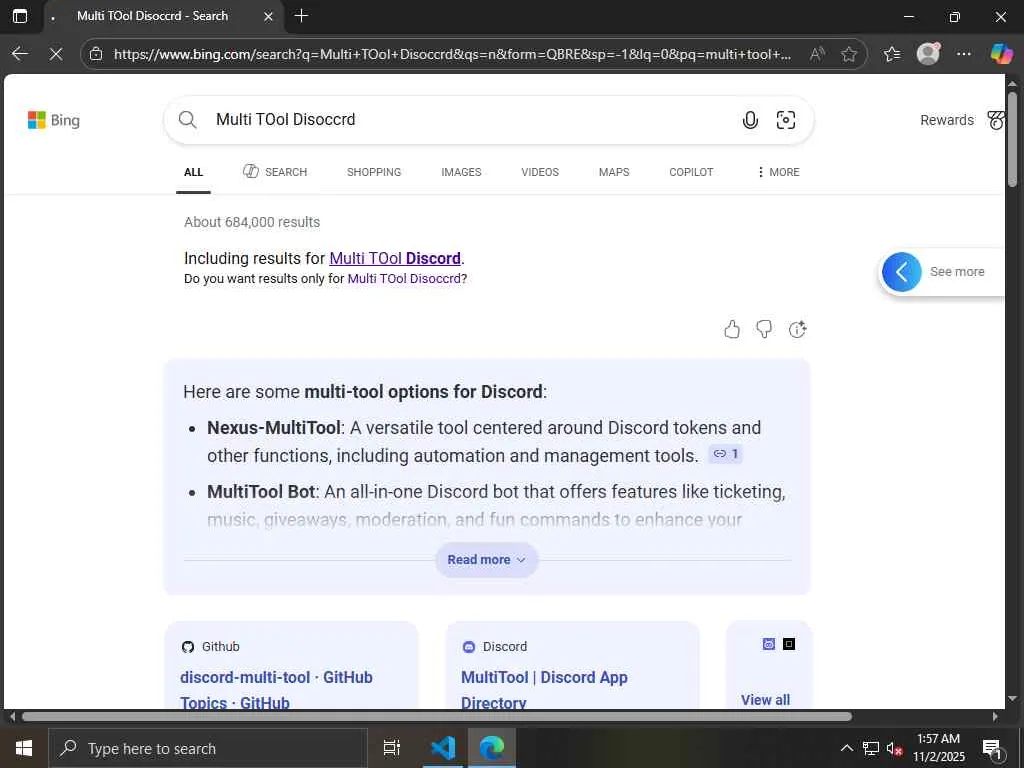Click the Rewards label
This screenshot has height=768, width=1024.
point(947,120)
